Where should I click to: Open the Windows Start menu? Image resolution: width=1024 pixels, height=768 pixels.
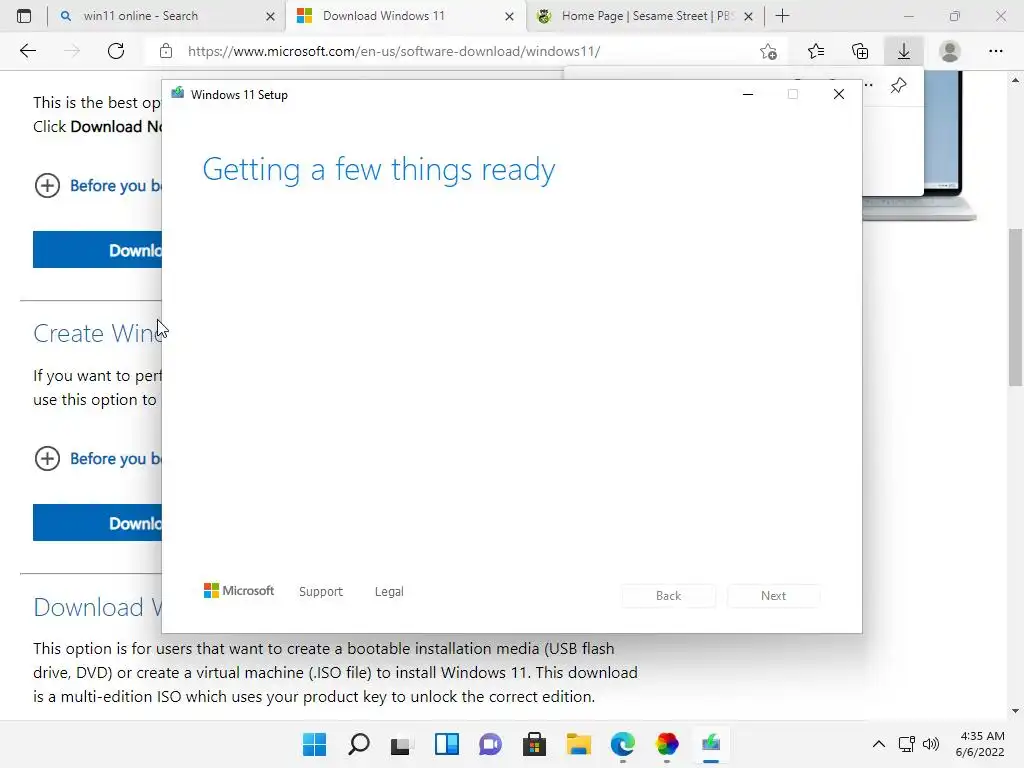pos(314,744)
